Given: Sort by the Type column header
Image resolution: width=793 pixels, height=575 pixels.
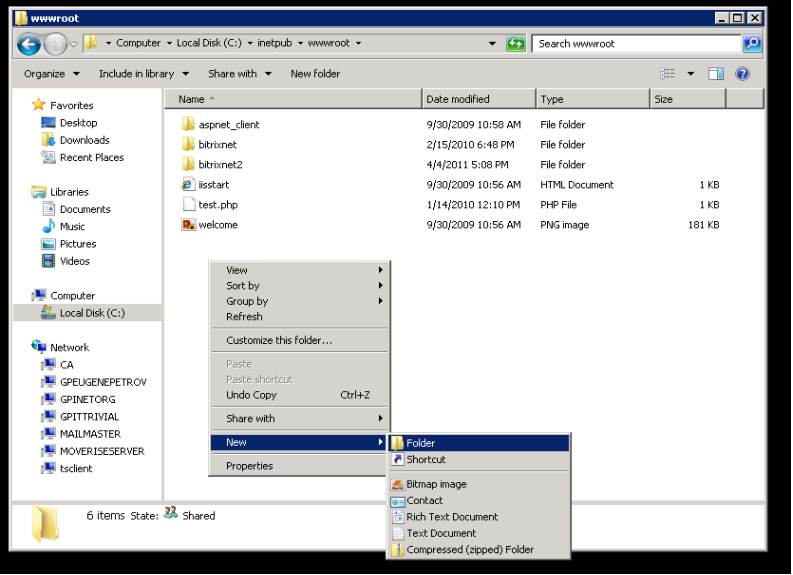Looking at the screenshot, I should tap(593, 99).
